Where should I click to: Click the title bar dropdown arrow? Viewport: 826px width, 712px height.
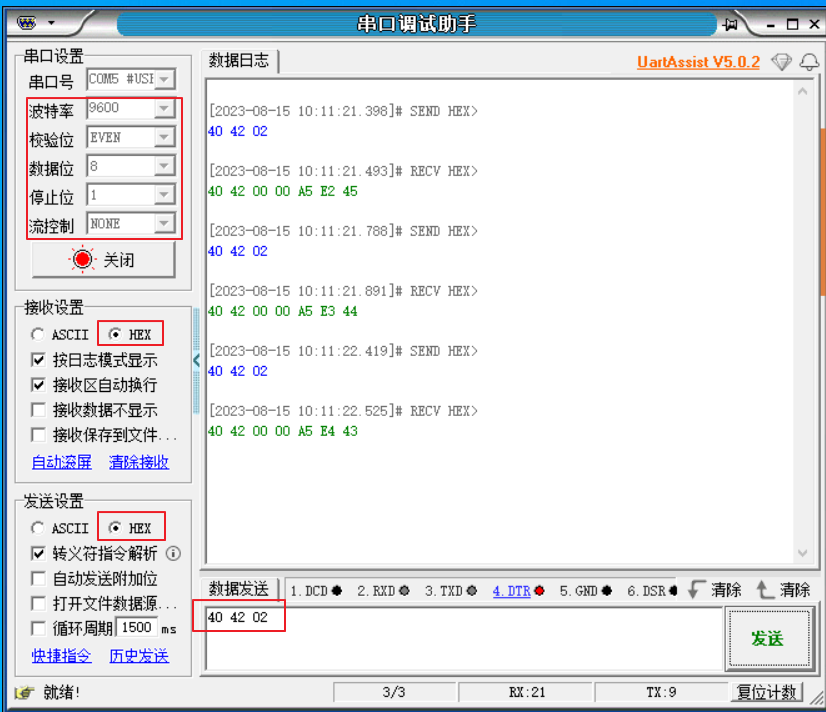coord(51,23)
